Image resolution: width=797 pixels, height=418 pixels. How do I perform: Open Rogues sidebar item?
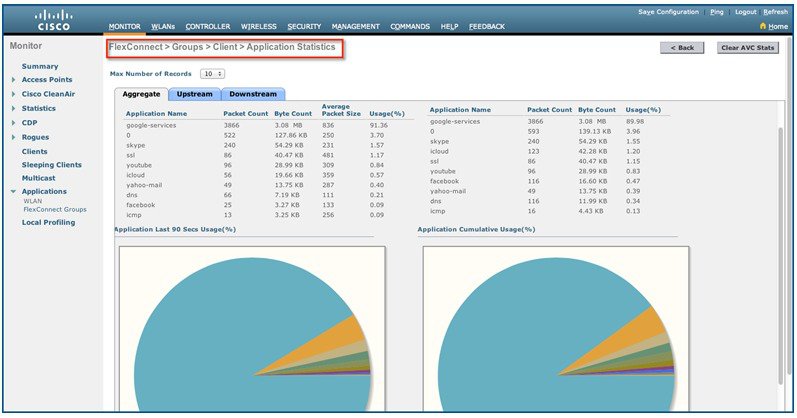click(35, 137)
